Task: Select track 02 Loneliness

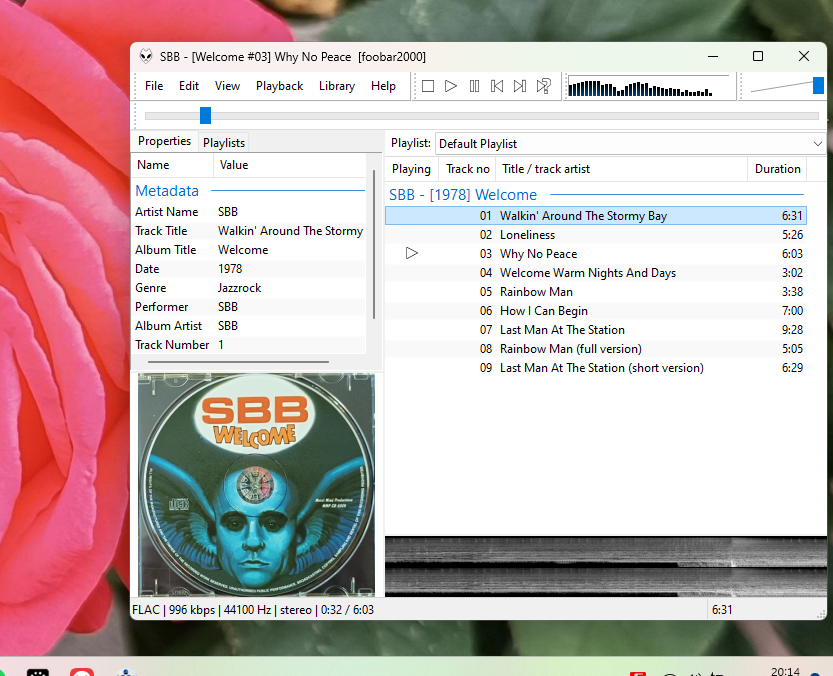Action: [x=596, y=235]
